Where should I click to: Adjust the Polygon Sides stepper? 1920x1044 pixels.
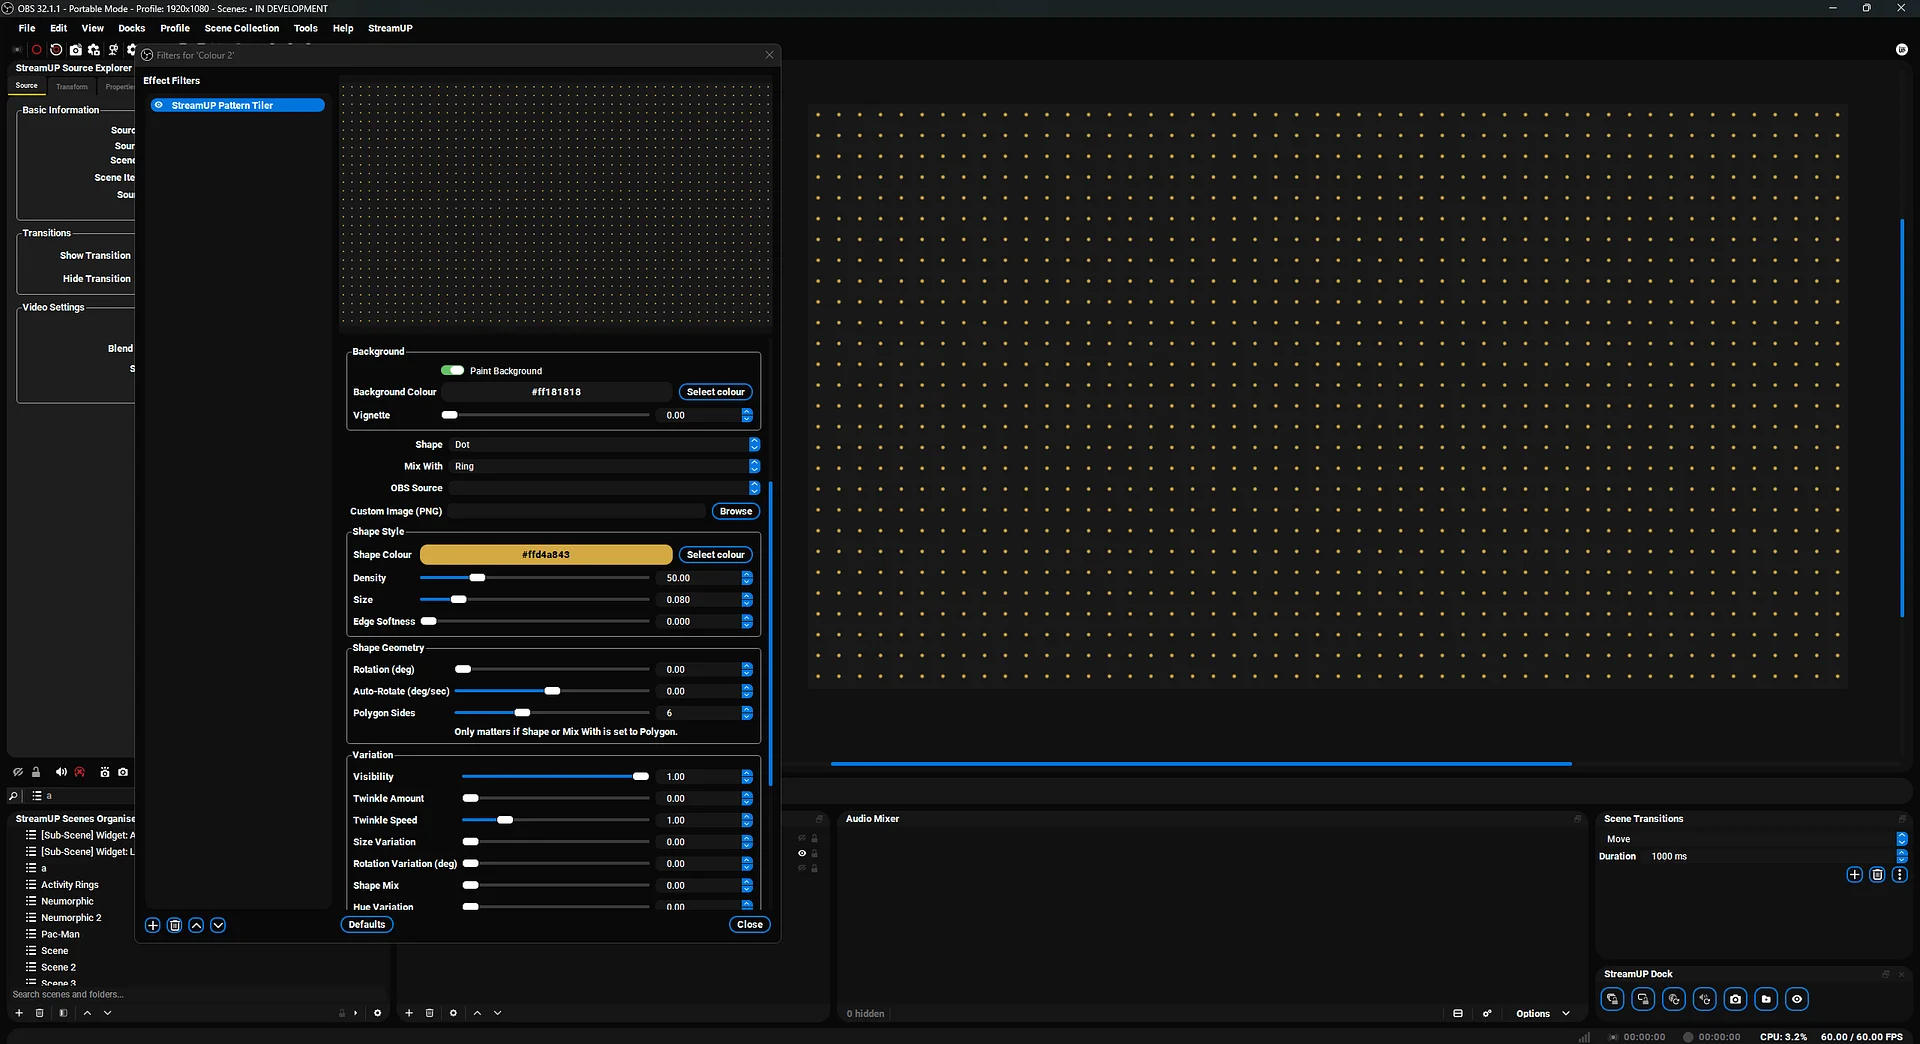747,713
